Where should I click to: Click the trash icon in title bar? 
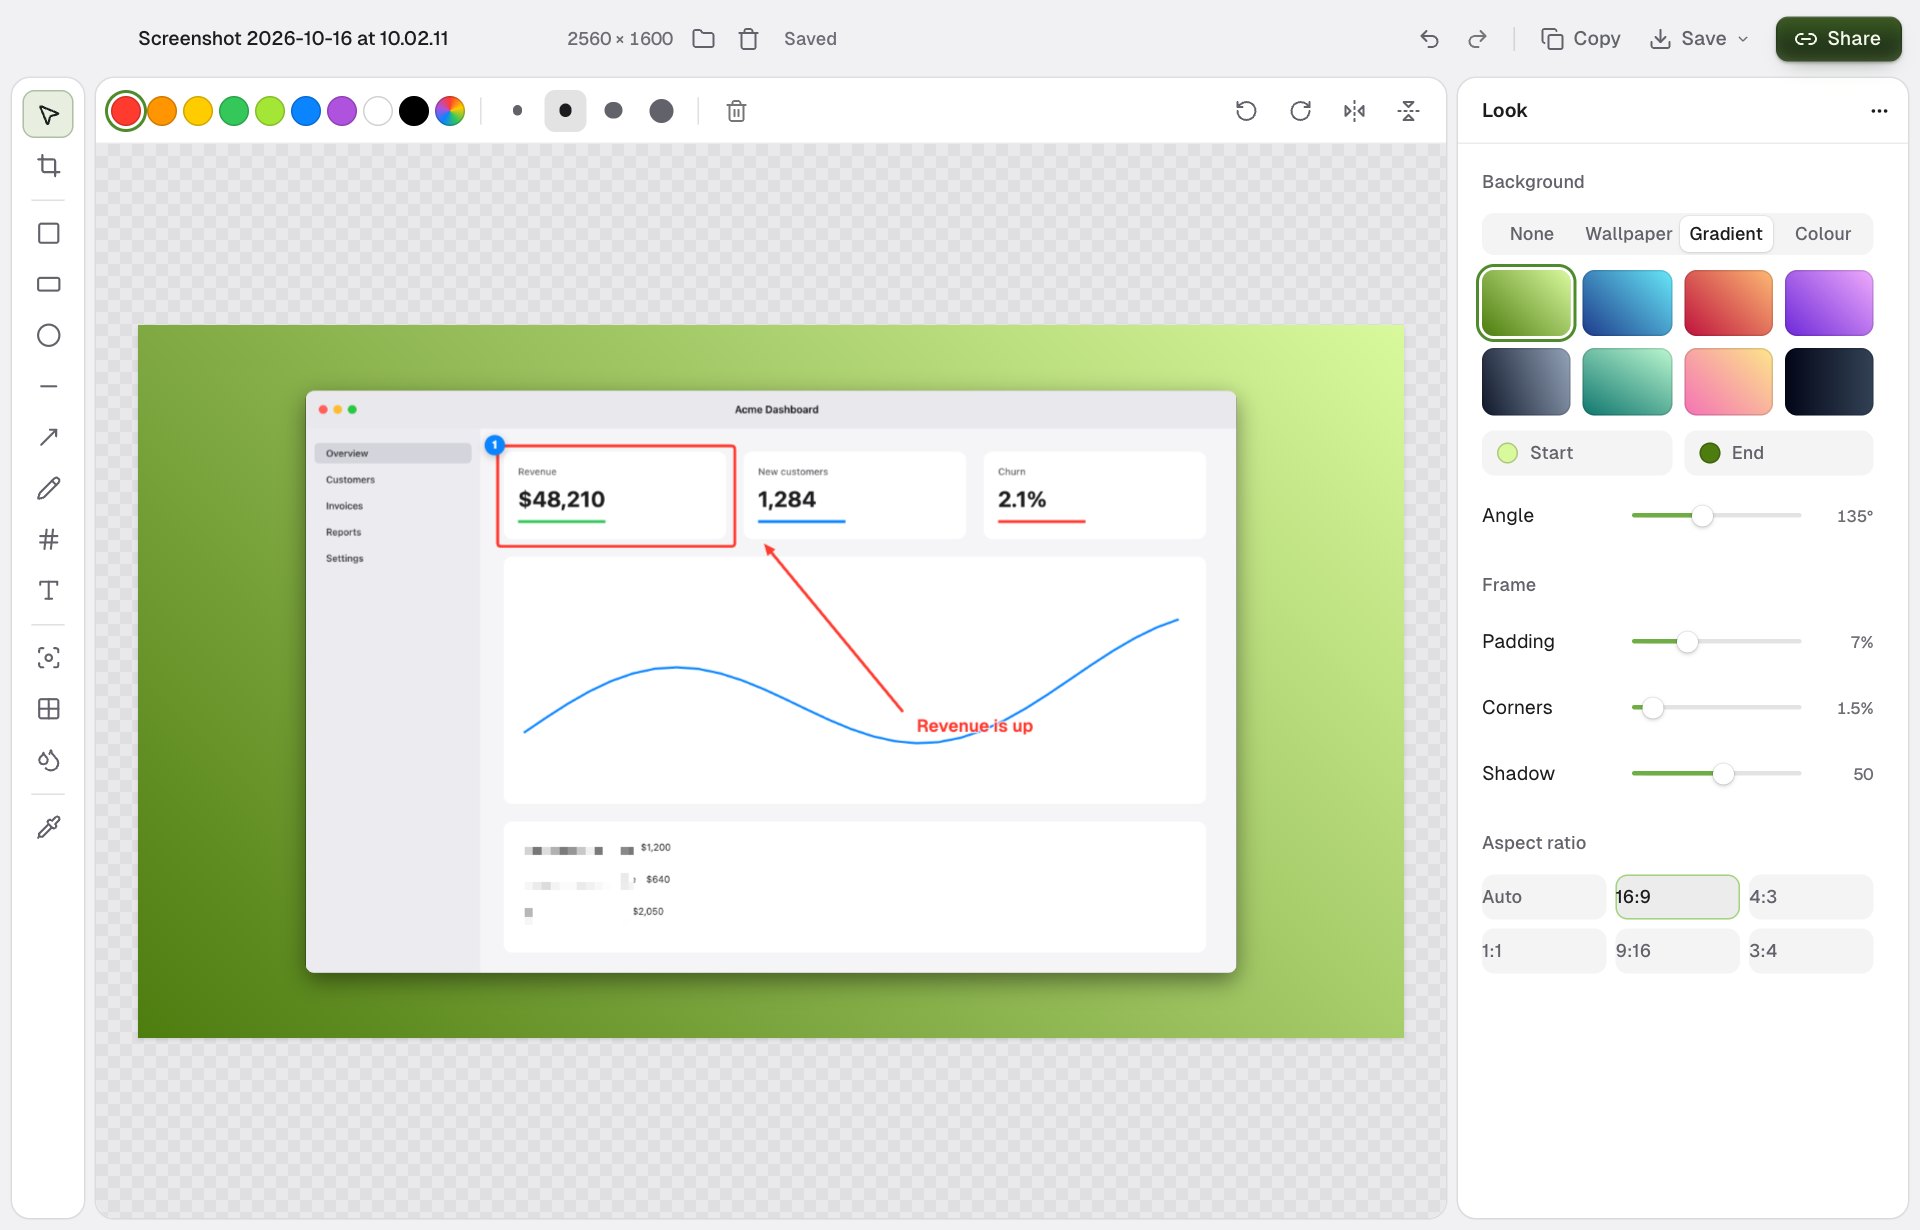pyautogui.click(x=748, y=39)
